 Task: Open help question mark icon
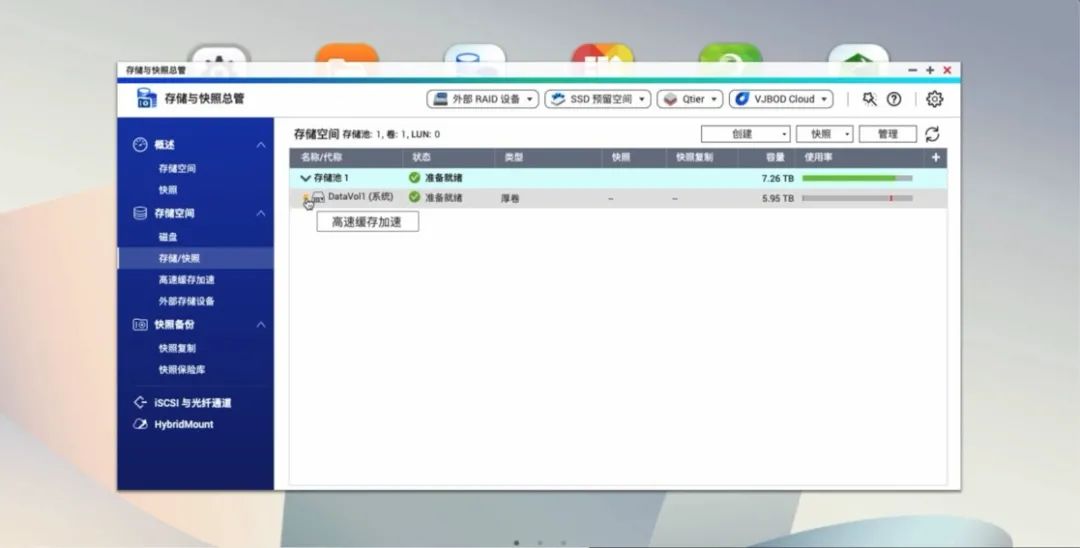pyautogui.click(x=894, y=99)
